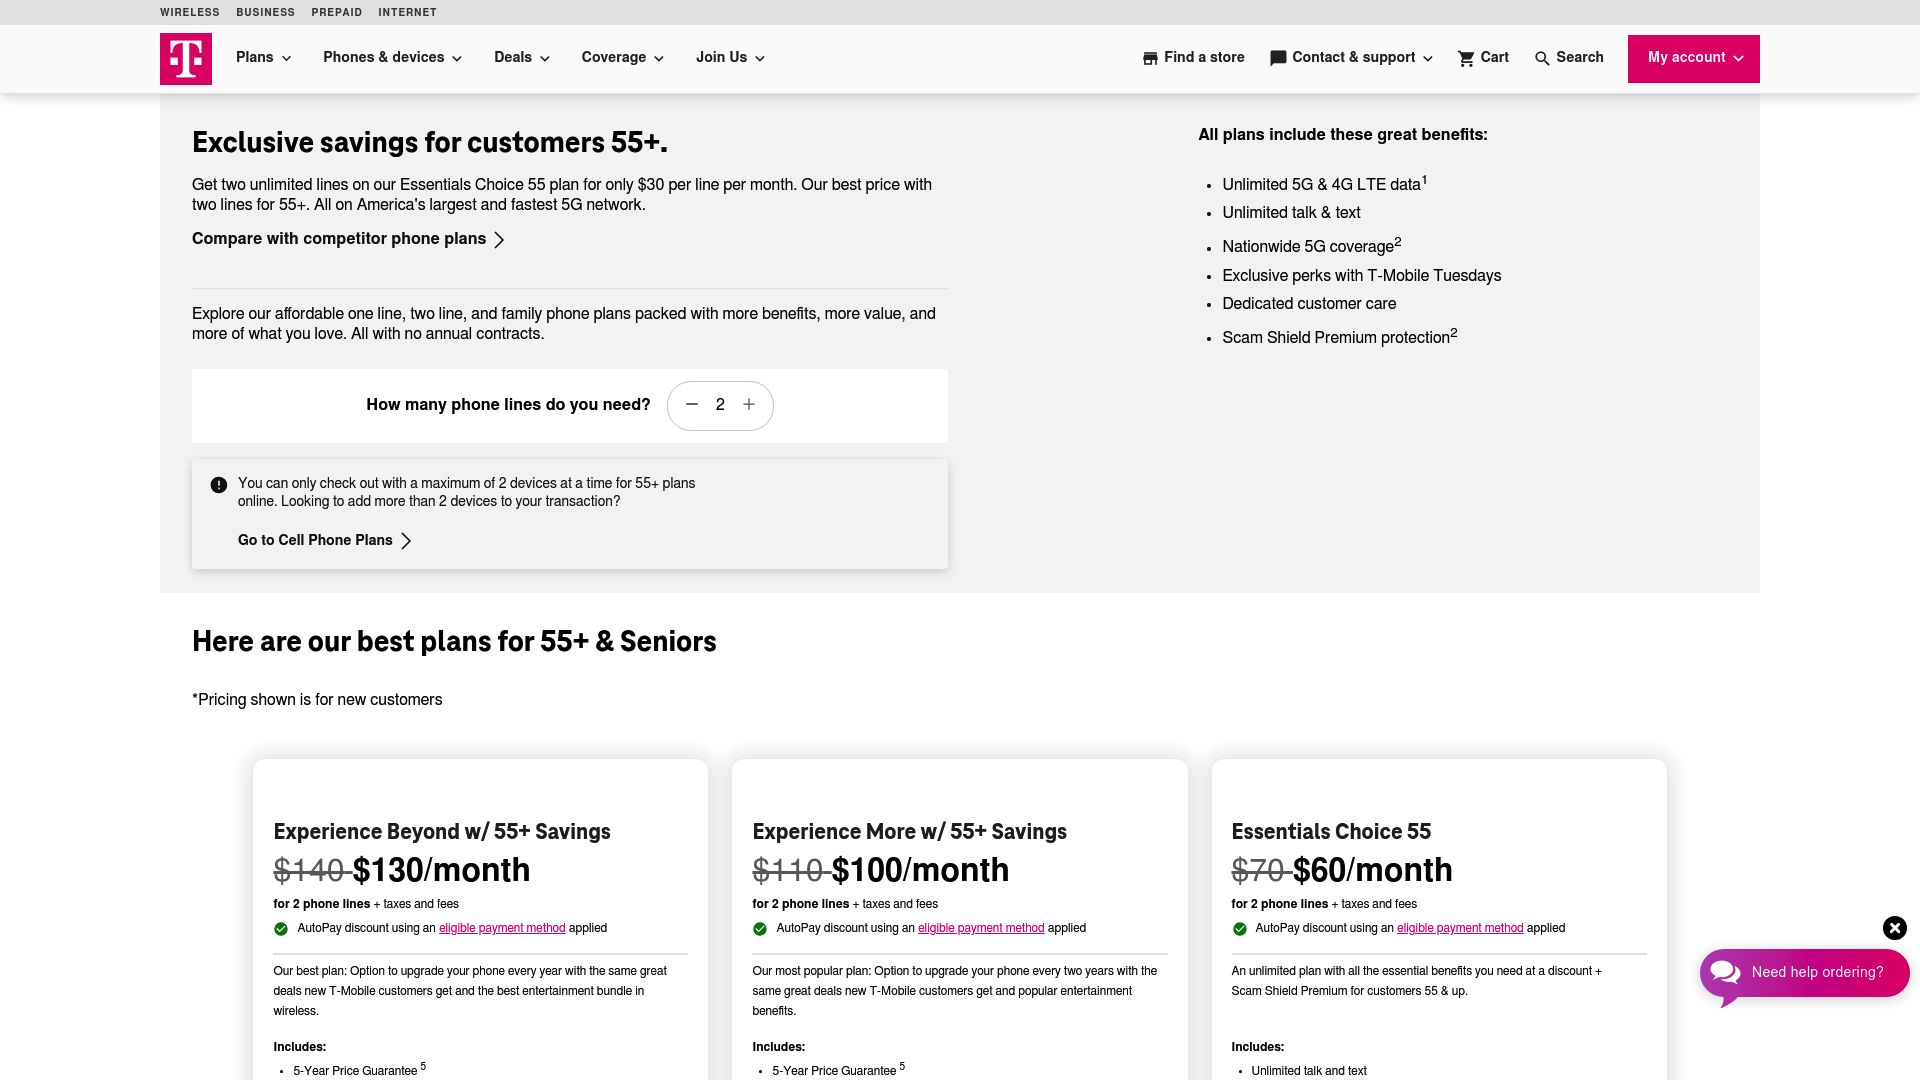Click the chat bubbles icon in help widget
The image size is (1920, 1080).
(x=1725, y=972)
